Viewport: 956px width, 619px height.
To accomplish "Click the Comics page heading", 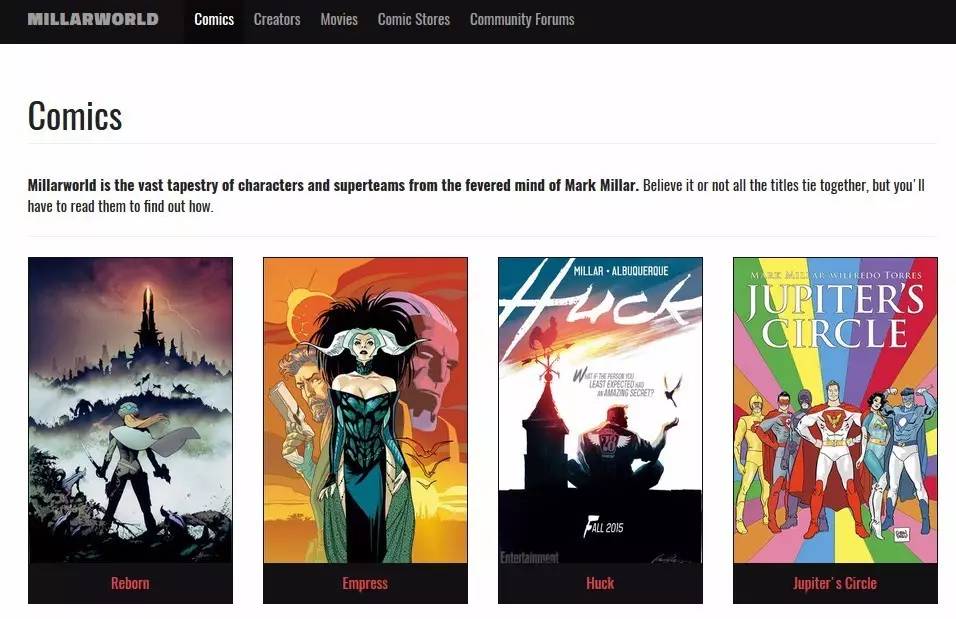I will (75, 116).
